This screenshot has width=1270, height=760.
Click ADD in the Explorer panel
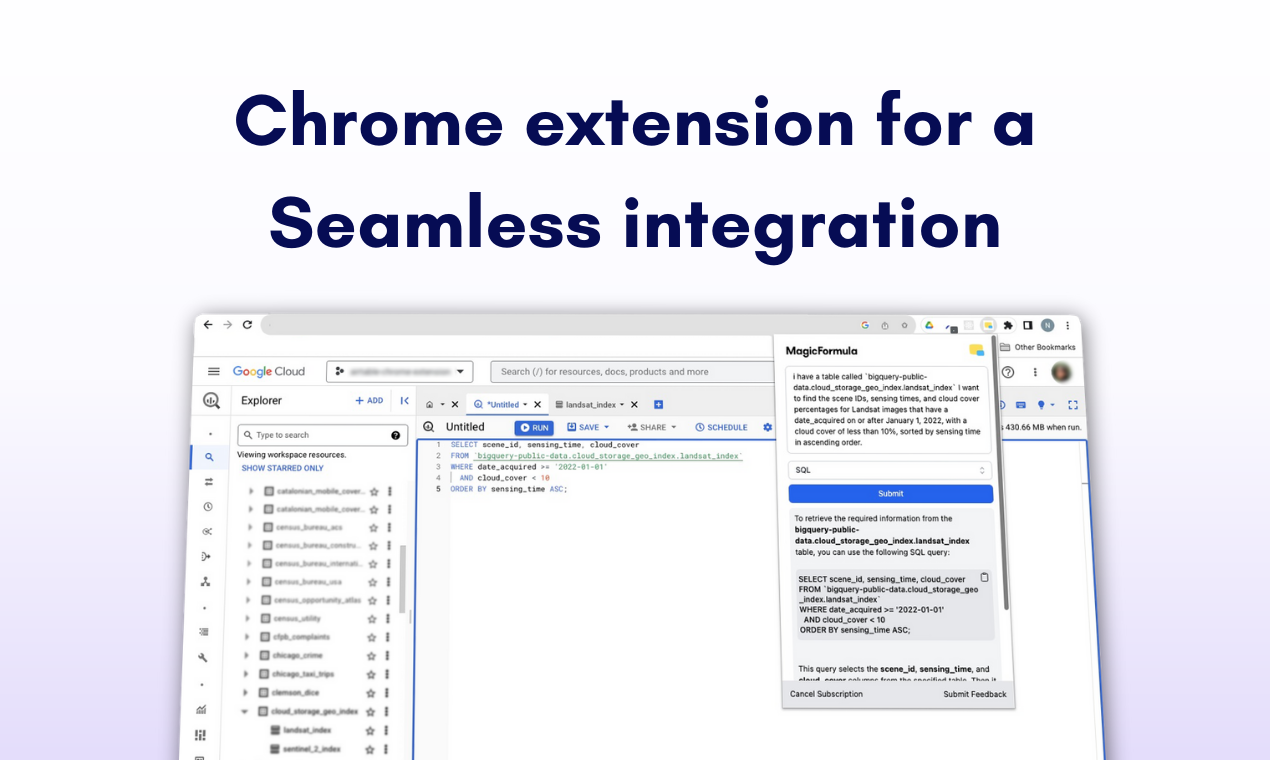(x=369, y=400)
